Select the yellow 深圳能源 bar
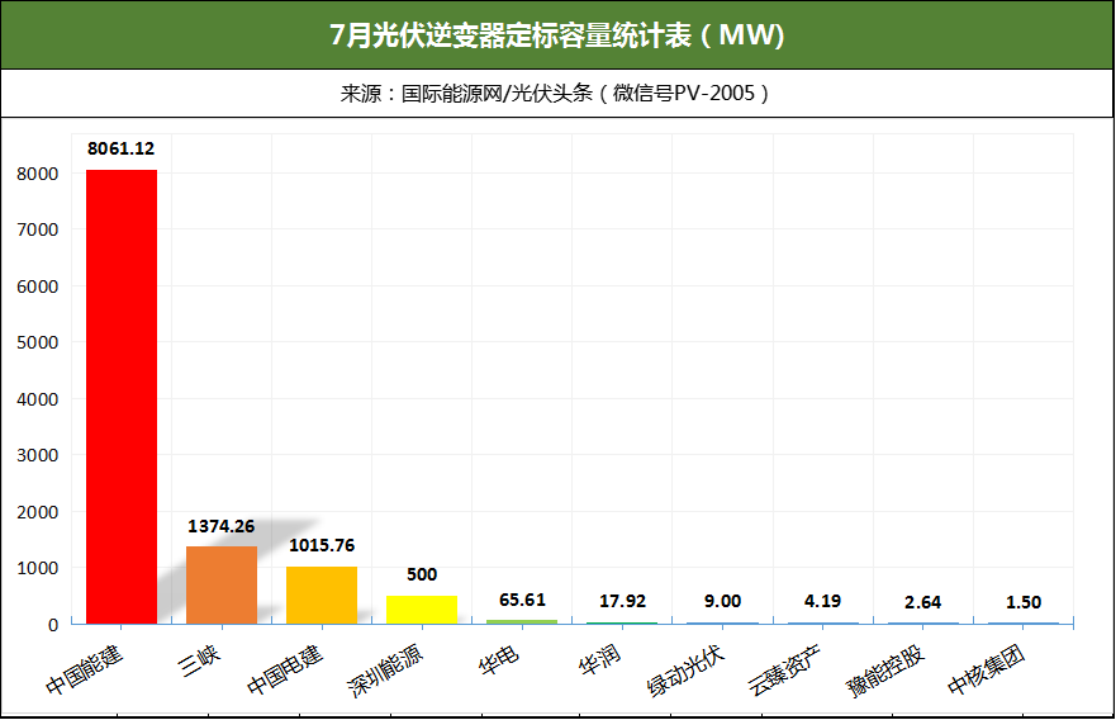Viewport: 1116px width, 720px height. pyautogui.click(x=421, y=610)
